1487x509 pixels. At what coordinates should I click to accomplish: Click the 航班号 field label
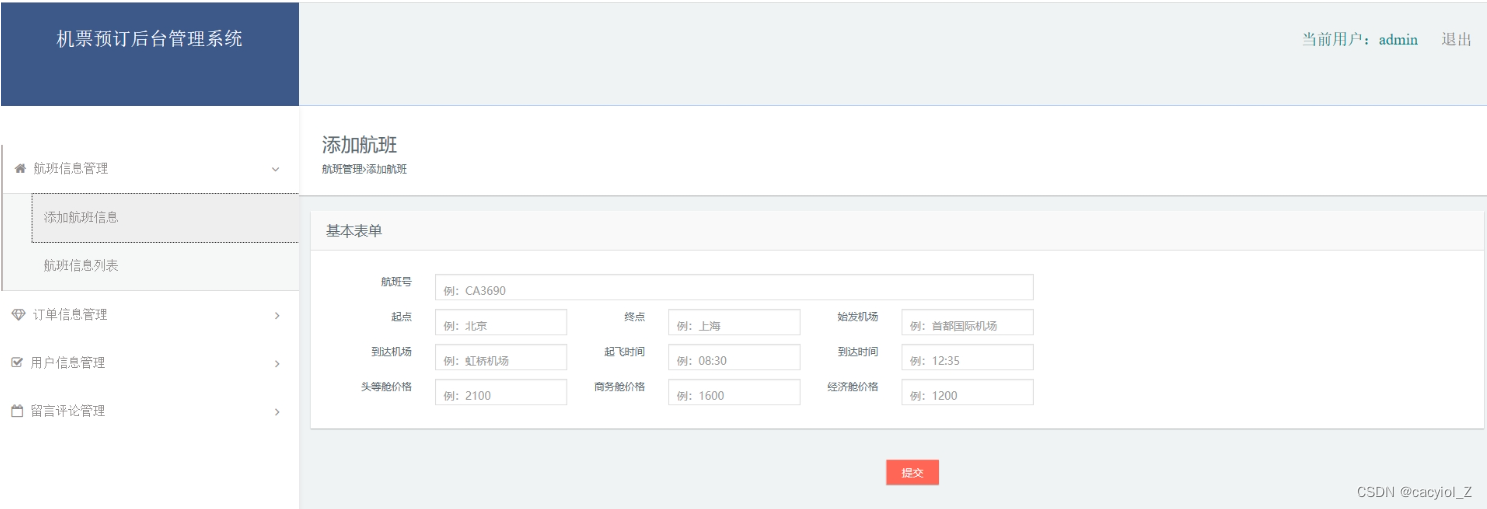396,282
